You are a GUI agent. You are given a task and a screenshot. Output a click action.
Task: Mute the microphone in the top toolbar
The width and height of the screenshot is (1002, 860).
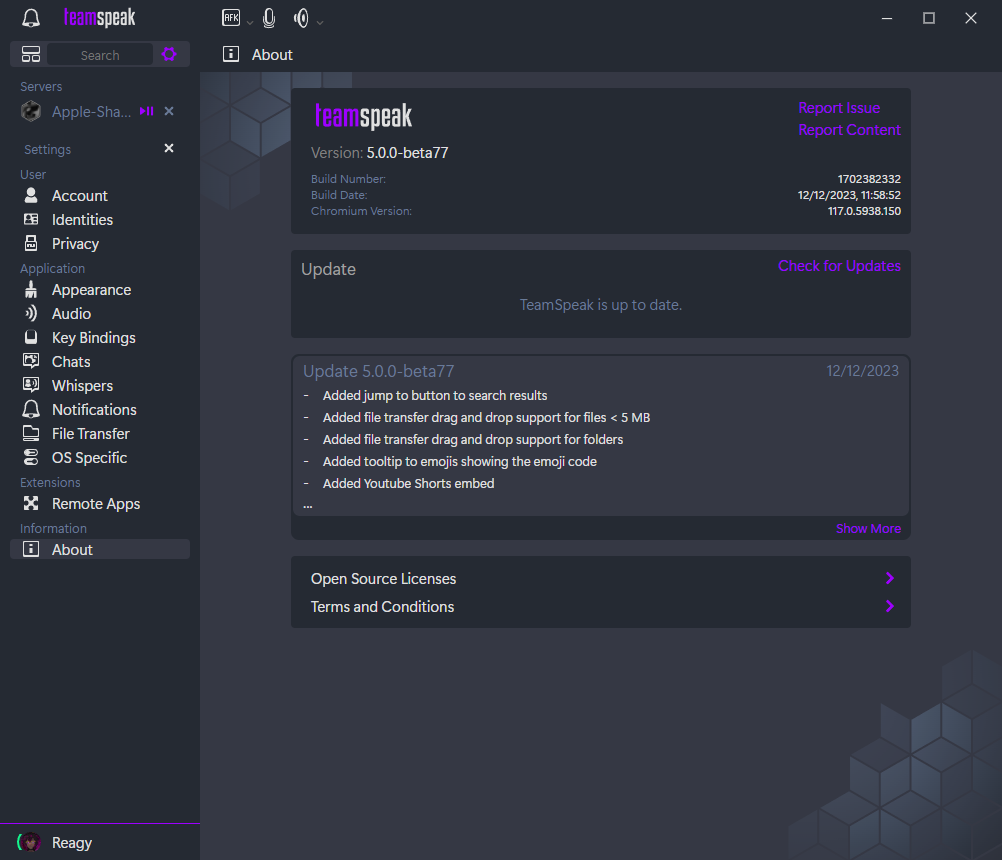269,18
